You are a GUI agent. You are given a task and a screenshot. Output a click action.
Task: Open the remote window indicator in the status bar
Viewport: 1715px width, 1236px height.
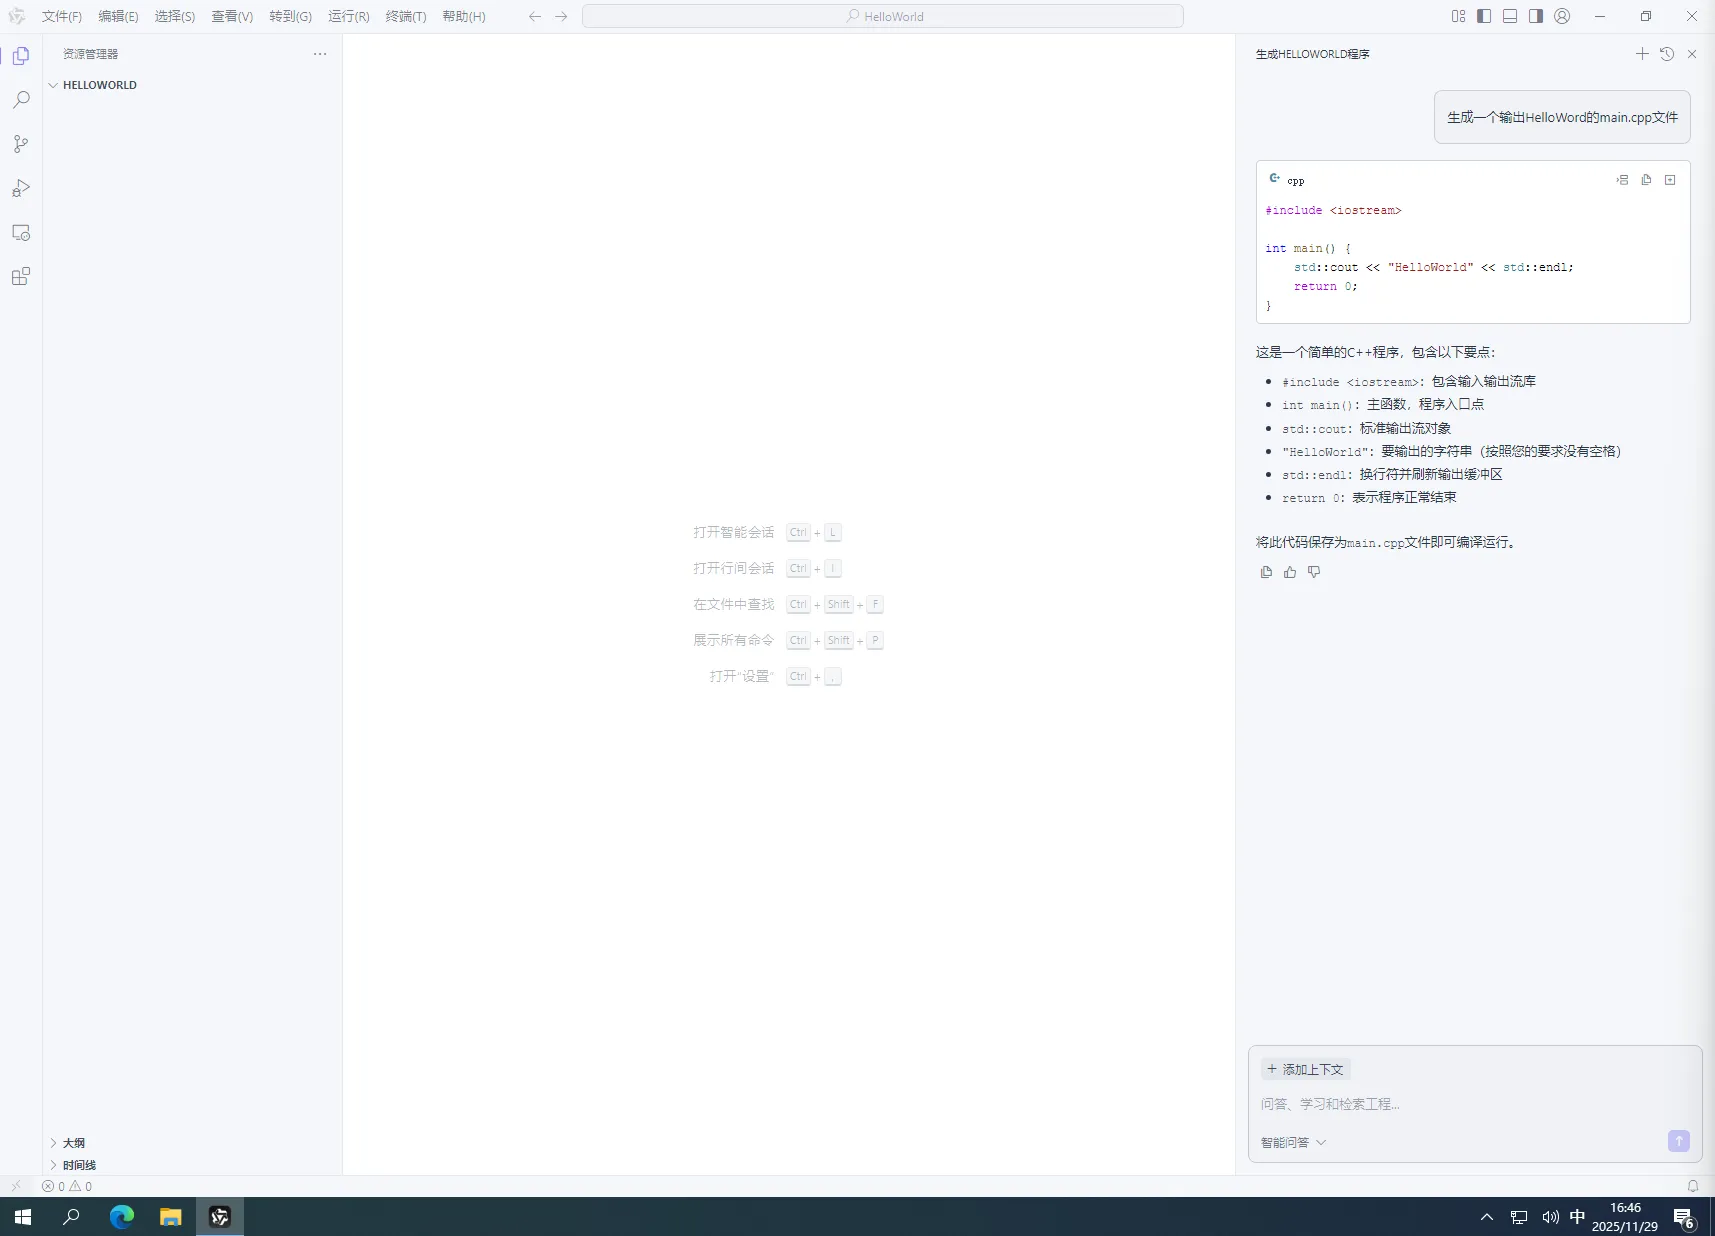[x=16, y=1186]
